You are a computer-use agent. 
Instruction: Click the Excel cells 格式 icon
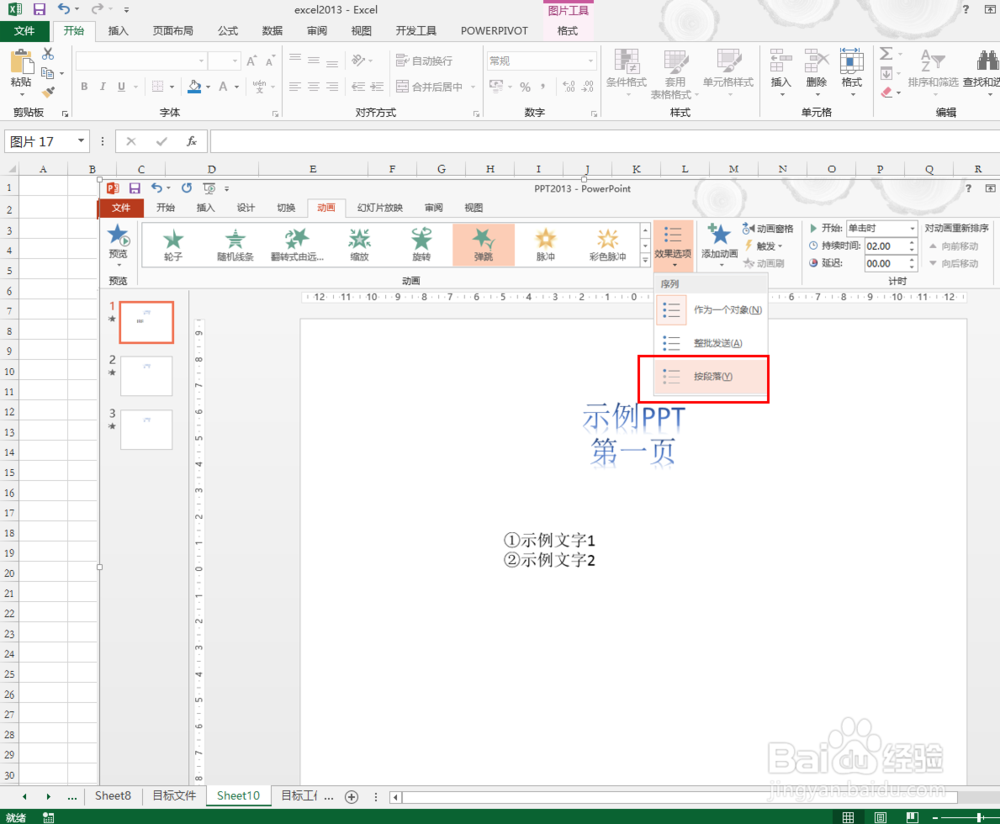851,62
